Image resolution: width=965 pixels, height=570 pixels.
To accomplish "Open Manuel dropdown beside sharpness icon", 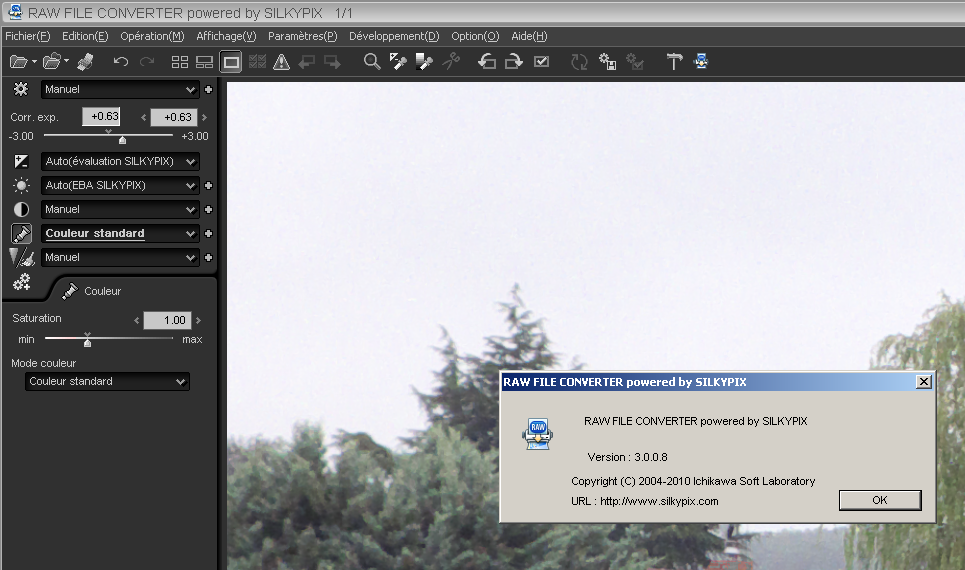I will pyautogui.click(x=120, y=257).
